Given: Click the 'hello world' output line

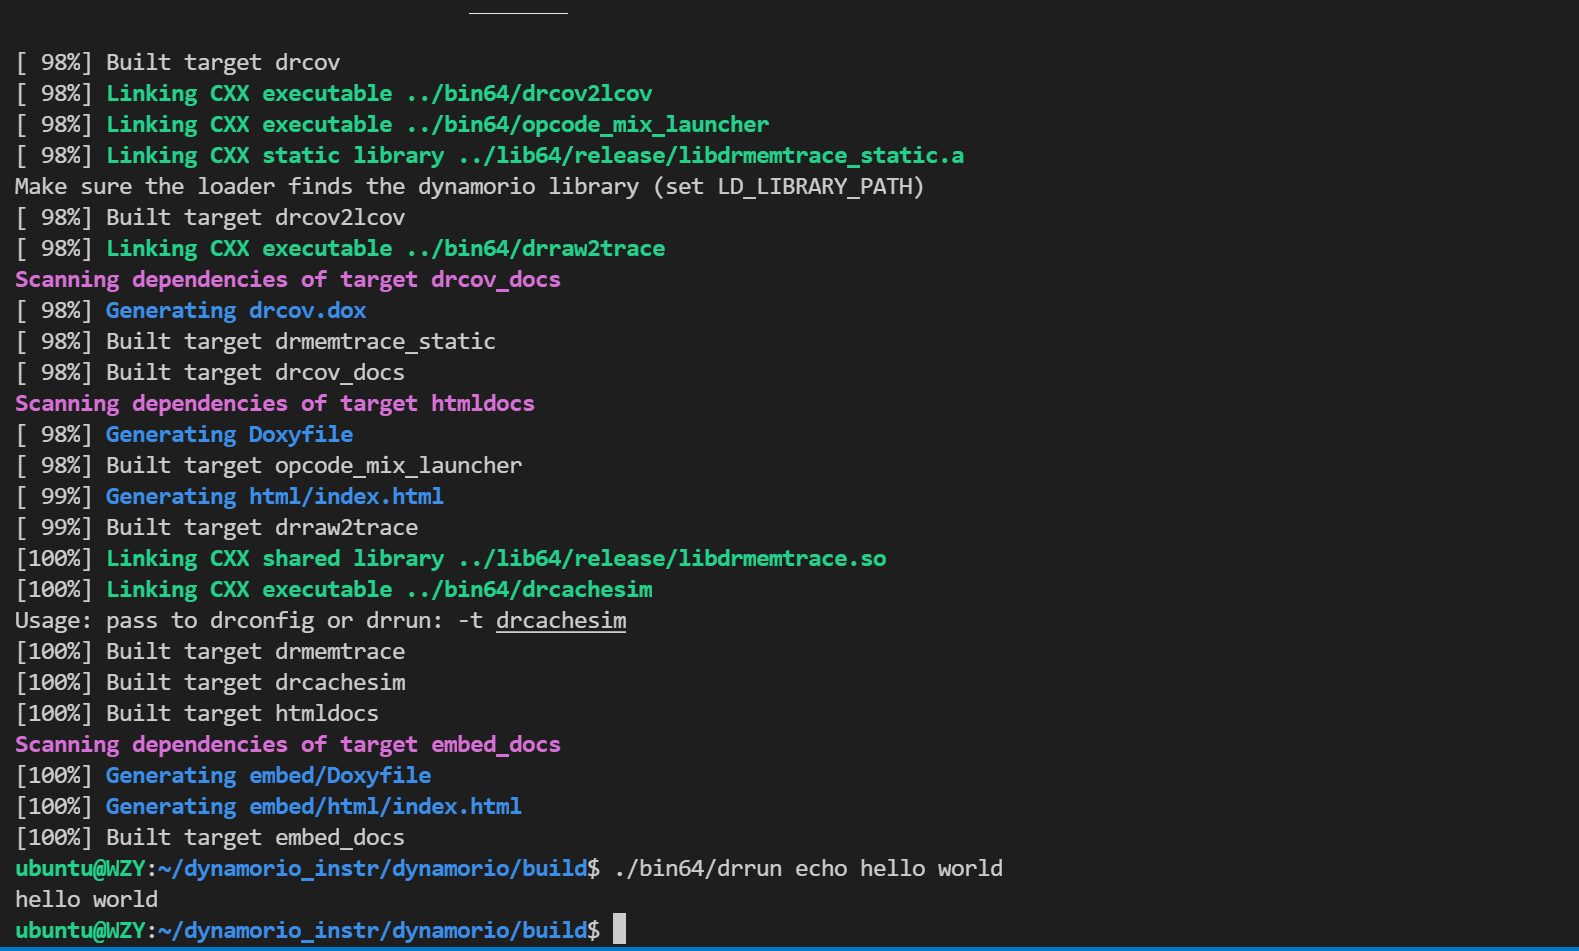Looking at the screenshot, I should (86, 900).
